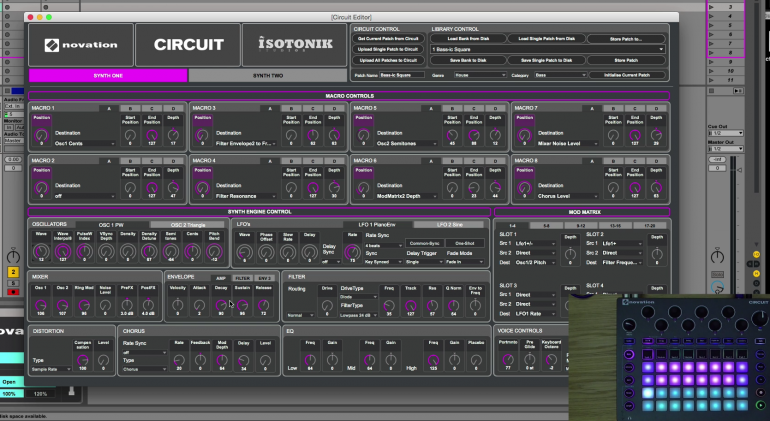
Task: Open Distortion Type dropdown Sample Rate
Action: pos(51,369)
